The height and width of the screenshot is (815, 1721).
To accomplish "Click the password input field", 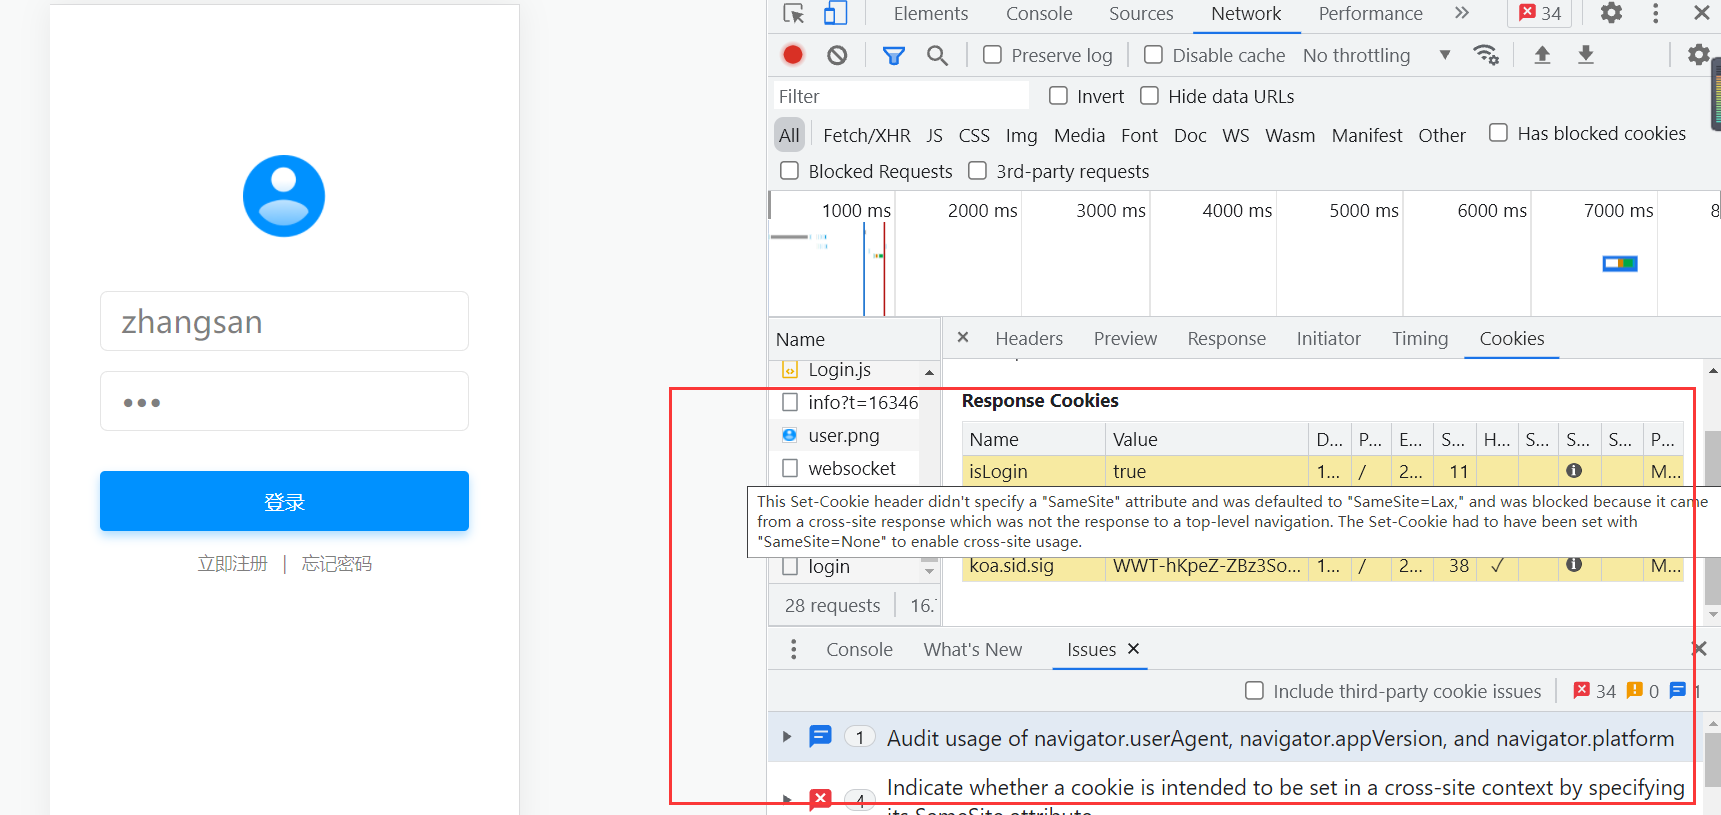I will click(284, 401).
